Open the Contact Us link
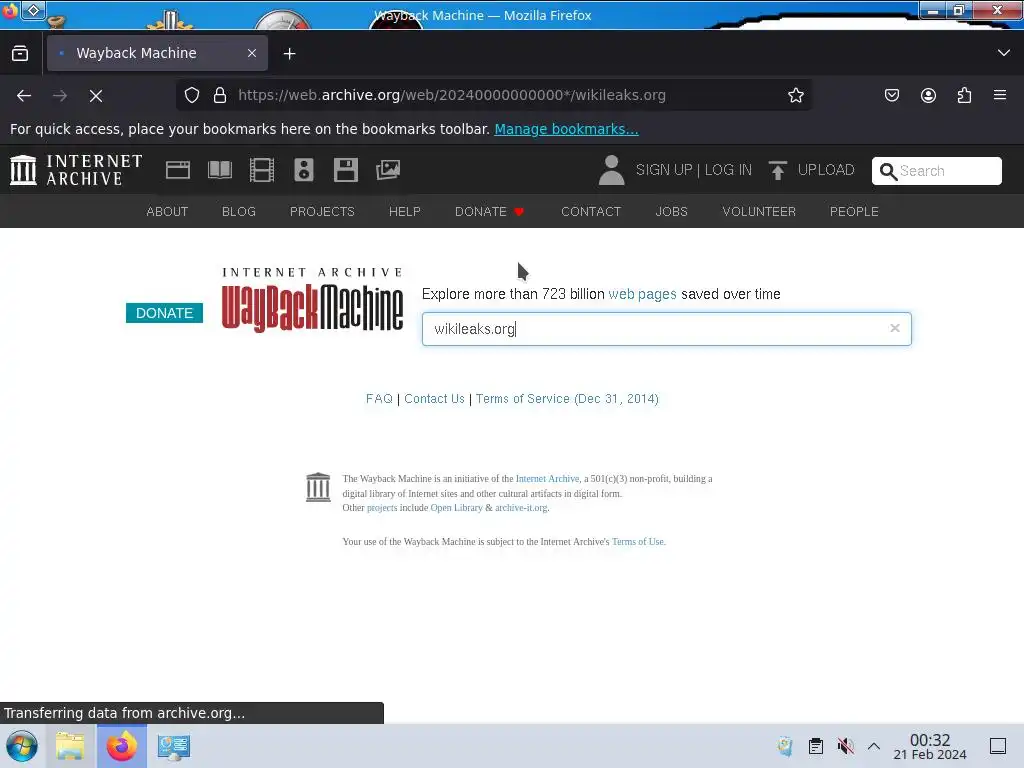 (434, 398)
